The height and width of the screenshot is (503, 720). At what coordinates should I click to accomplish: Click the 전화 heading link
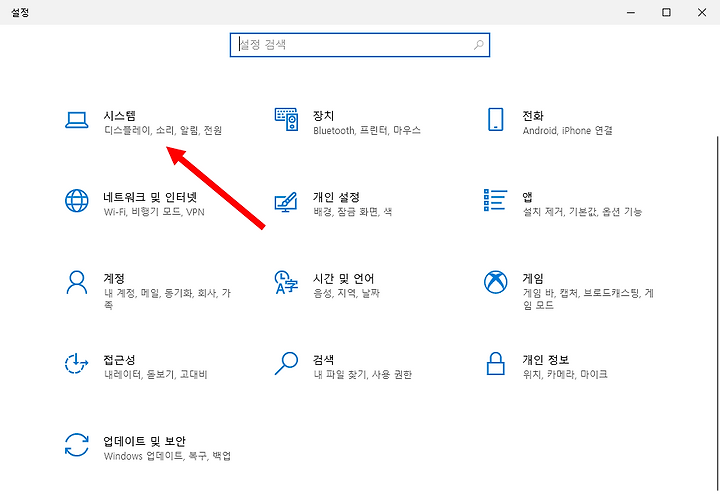tap(533, 116)
